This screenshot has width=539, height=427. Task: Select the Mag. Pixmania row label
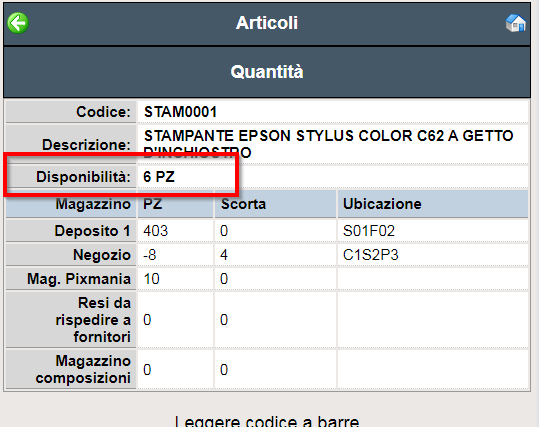[79, 279]
